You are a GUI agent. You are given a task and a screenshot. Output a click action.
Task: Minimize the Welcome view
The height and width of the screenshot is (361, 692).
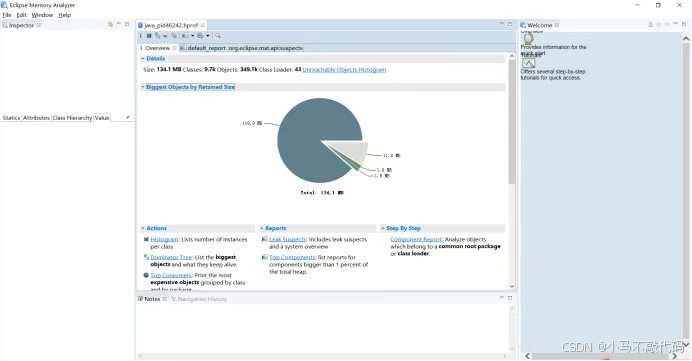676,24
